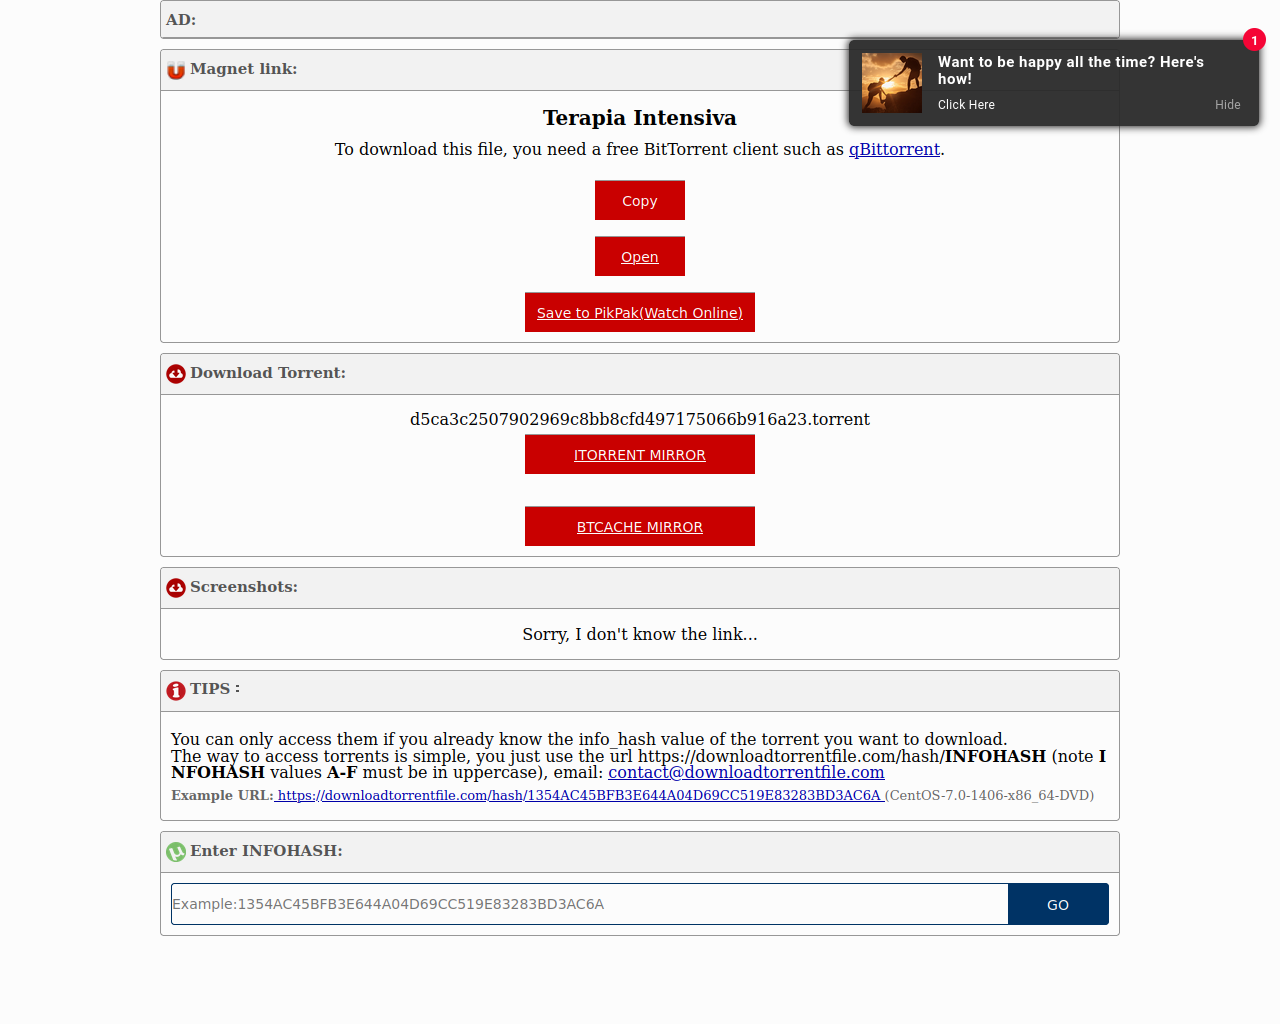Click the red download icon beside Download Torrent
The image size is (1280, 1024).
pos(176,374)
